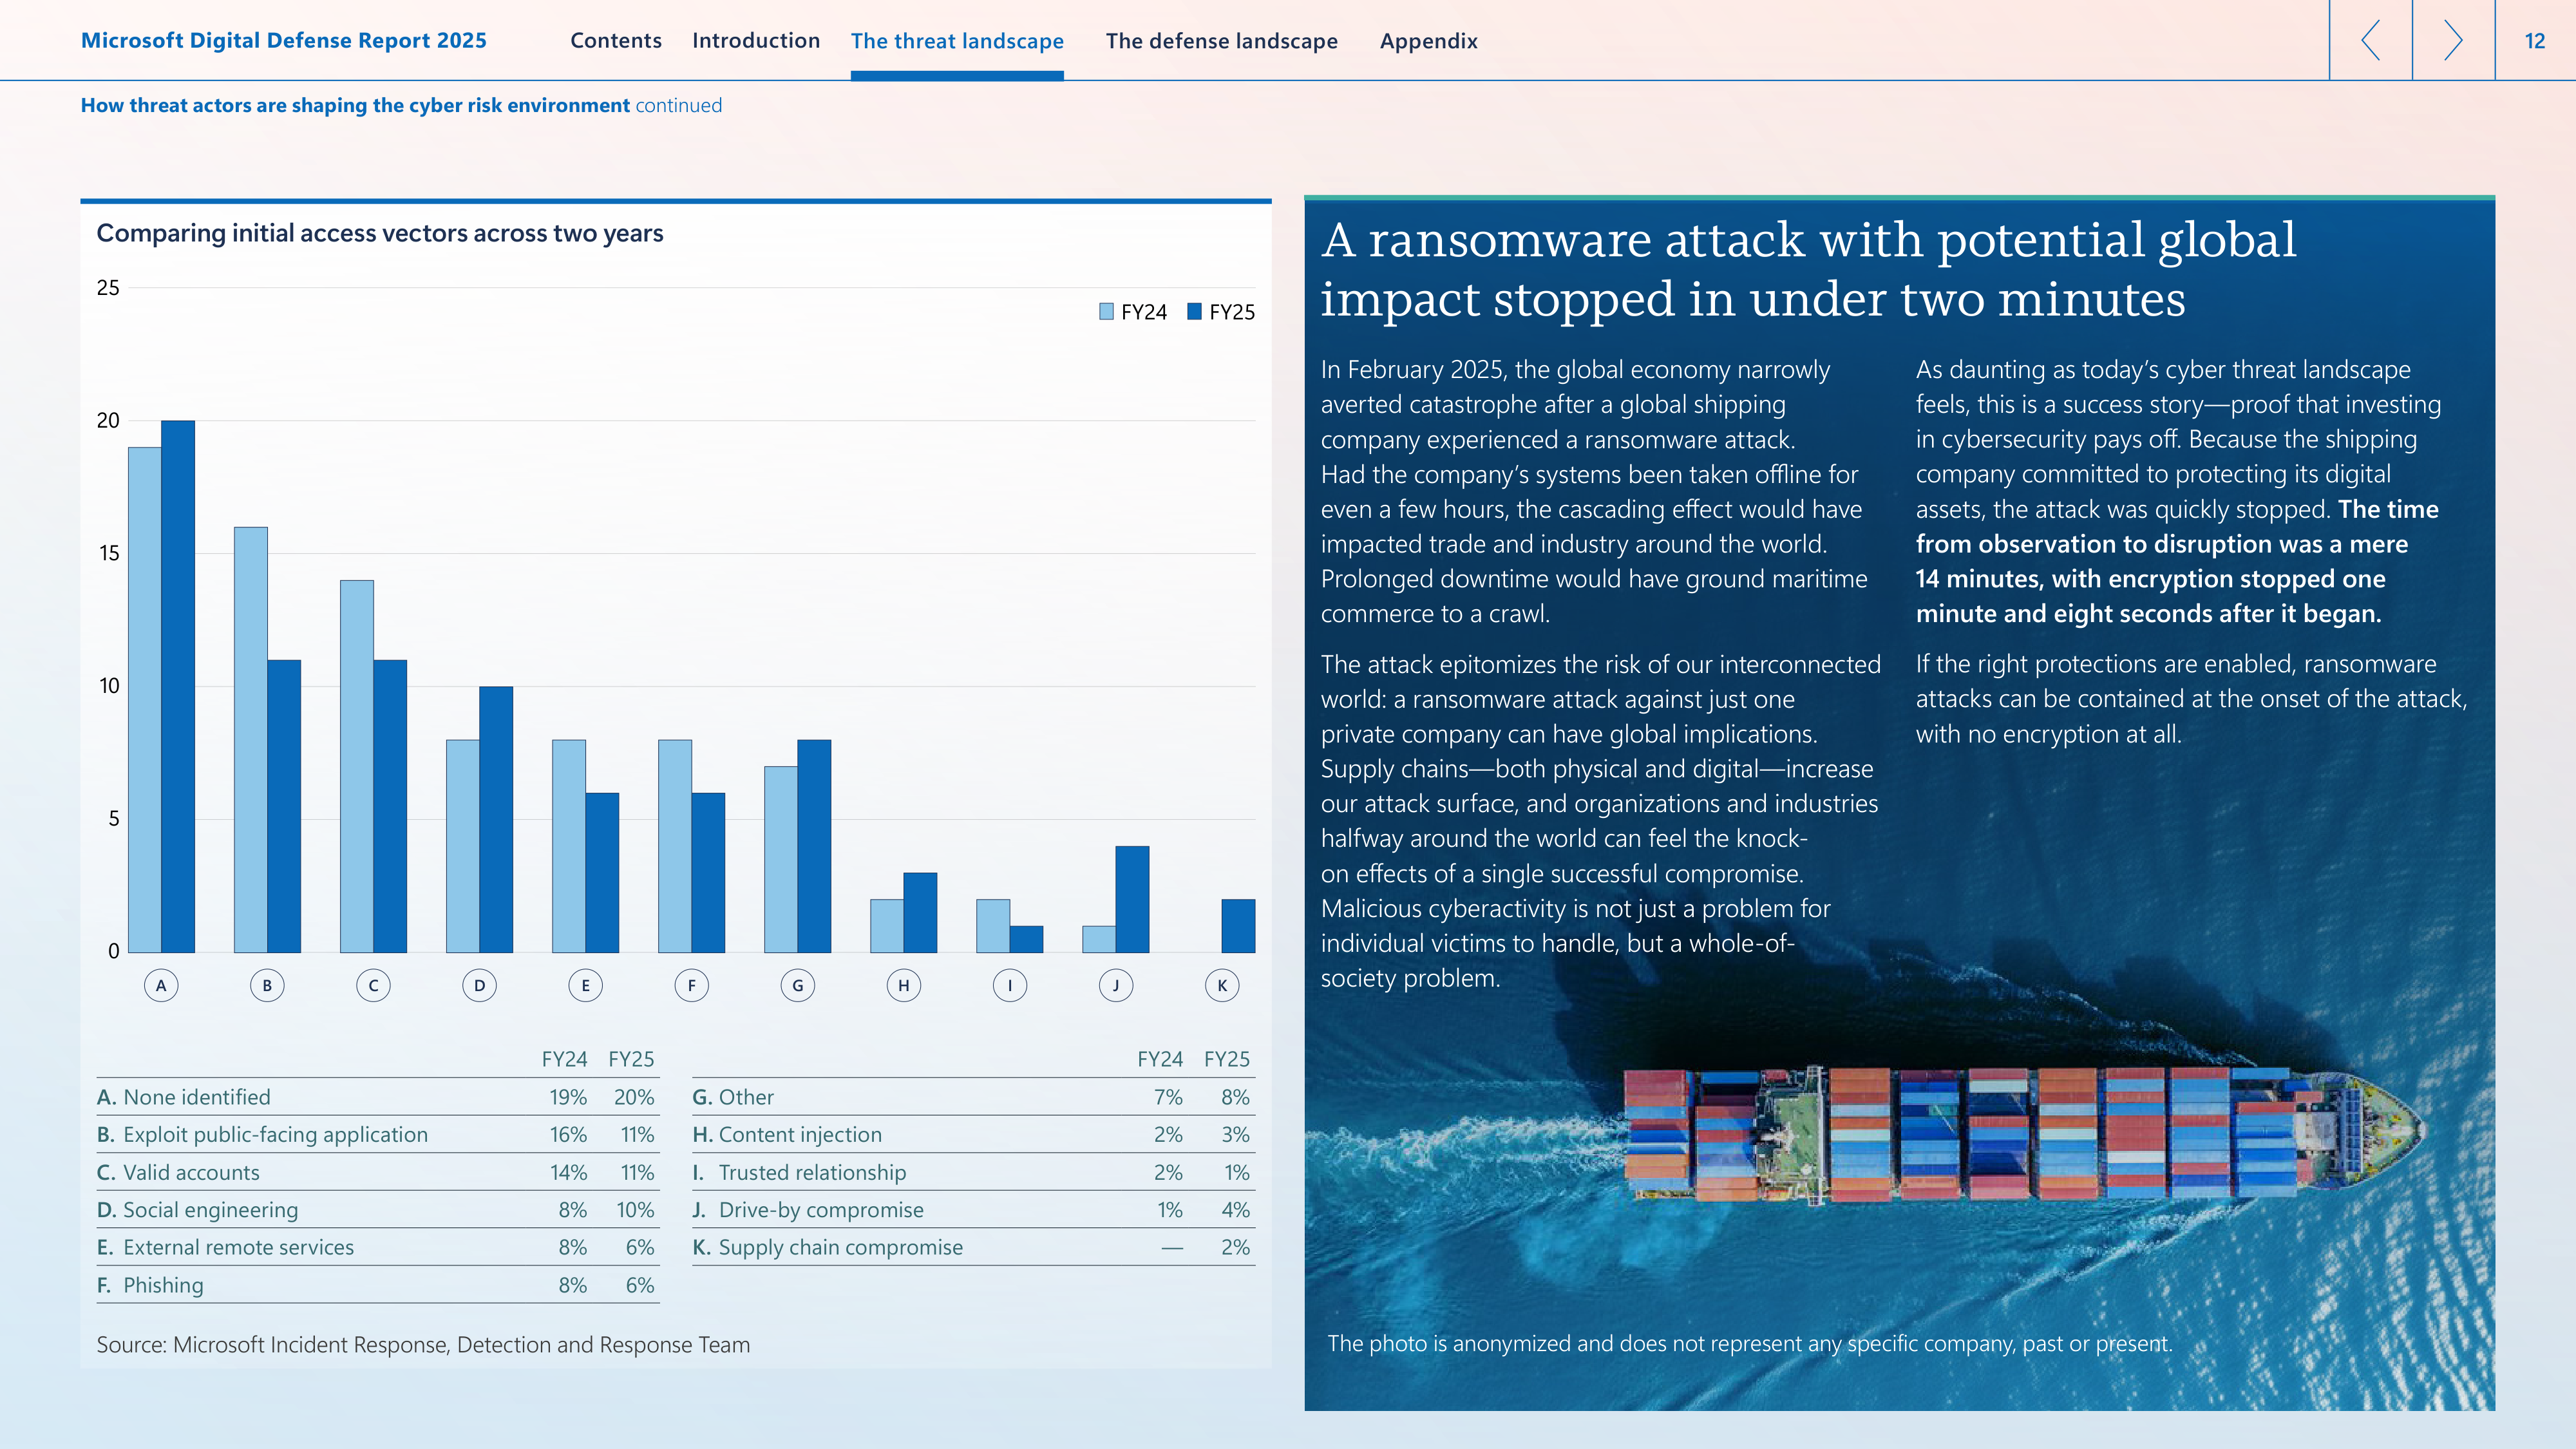
Task: Open the Introduction tab
Action: click(x=756, y=41)
